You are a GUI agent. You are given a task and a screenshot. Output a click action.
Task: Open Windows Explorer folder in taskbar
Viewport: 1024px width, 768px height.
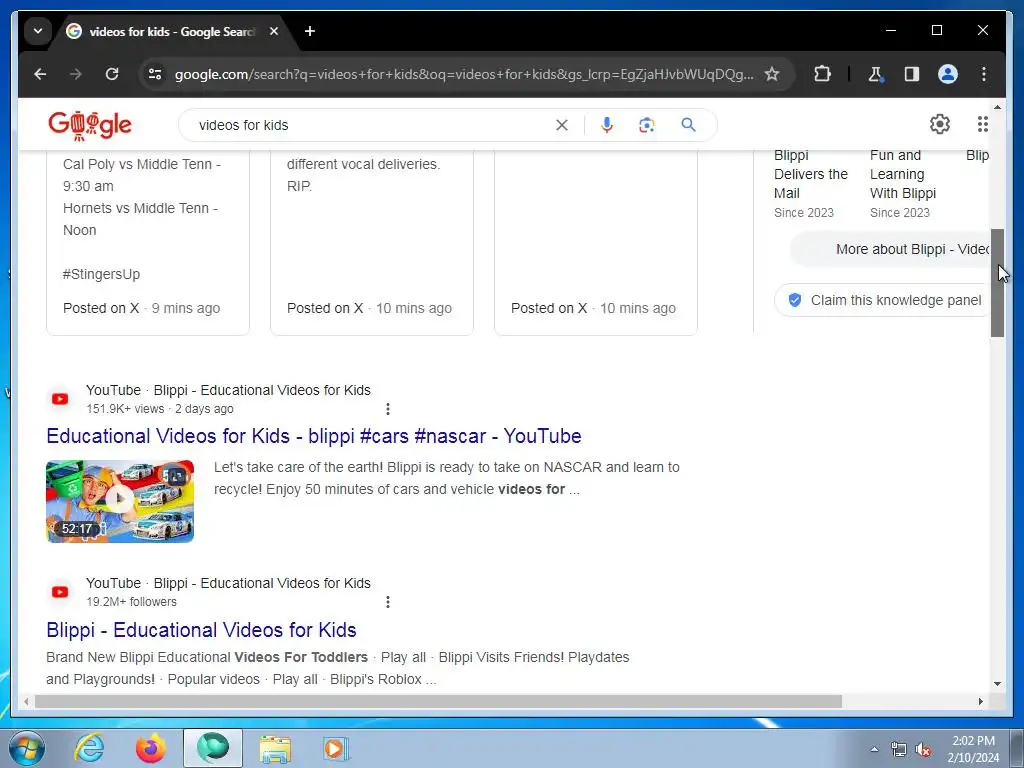click(x=275, y=748)
